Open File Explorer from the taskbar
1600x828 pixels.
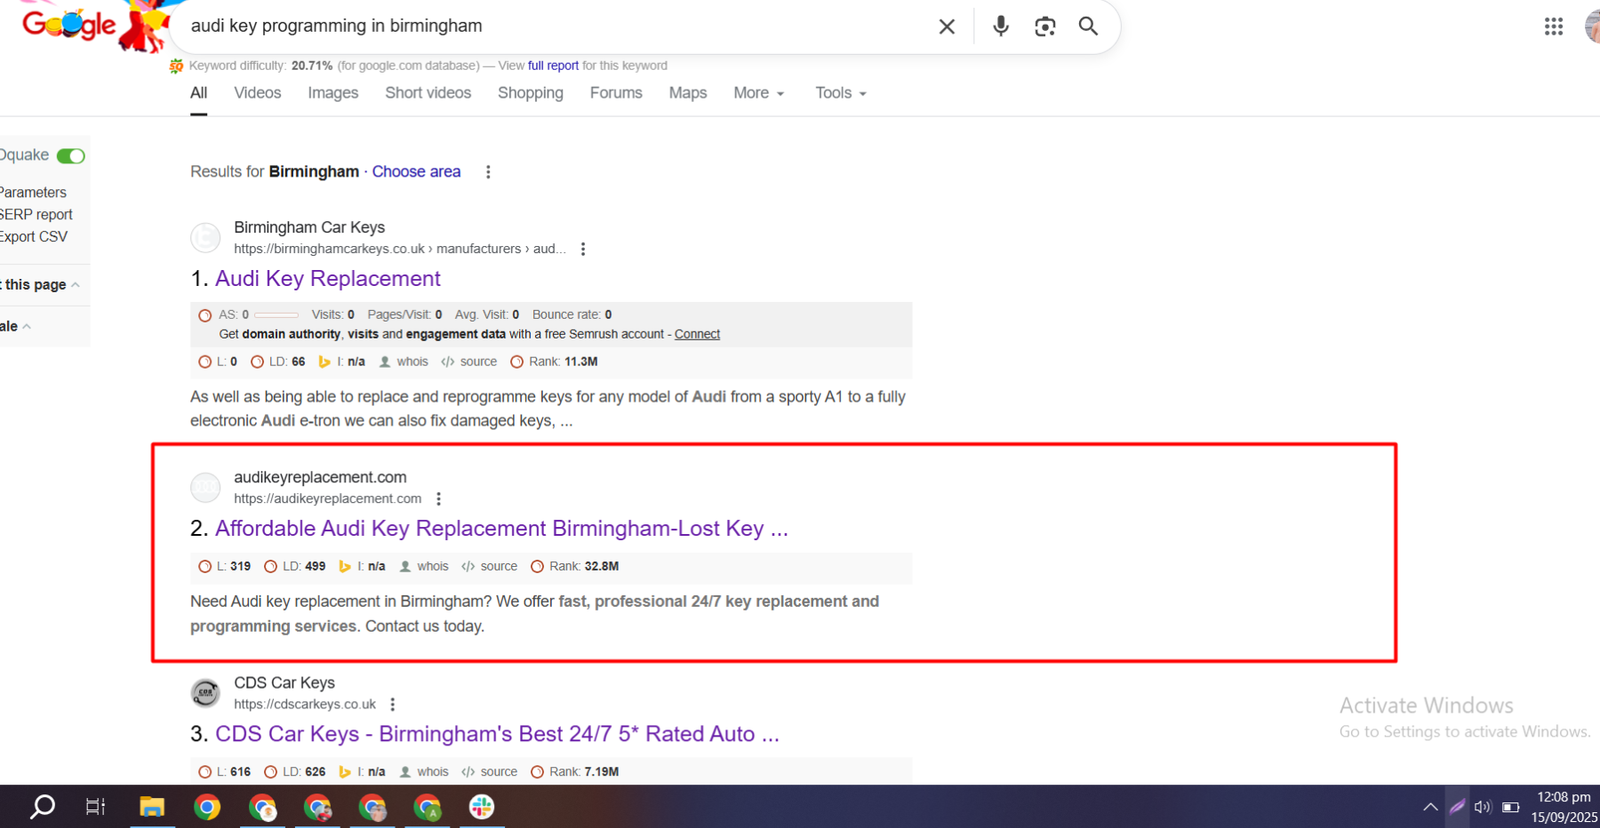pyautogui.click(x=152, y=807)
